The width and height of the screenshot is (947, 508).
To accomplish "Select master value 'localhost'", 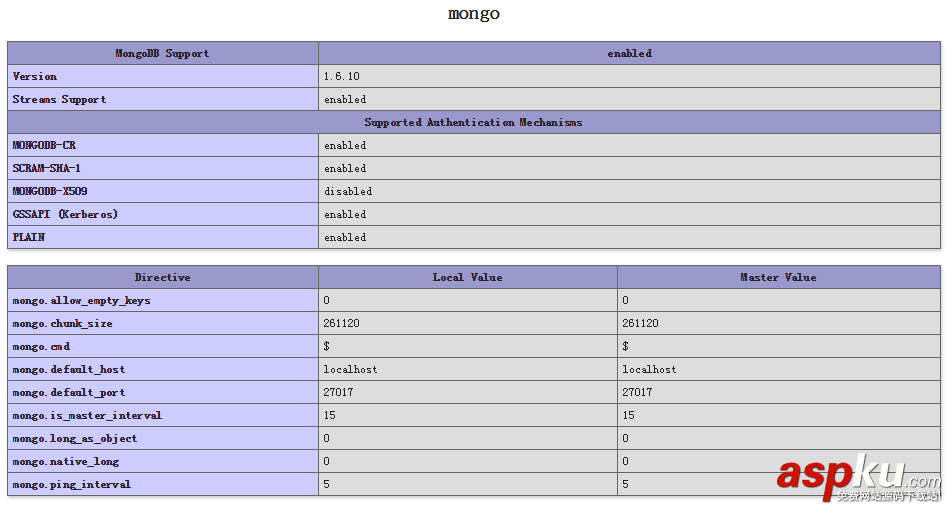I will tap(649, 369).
